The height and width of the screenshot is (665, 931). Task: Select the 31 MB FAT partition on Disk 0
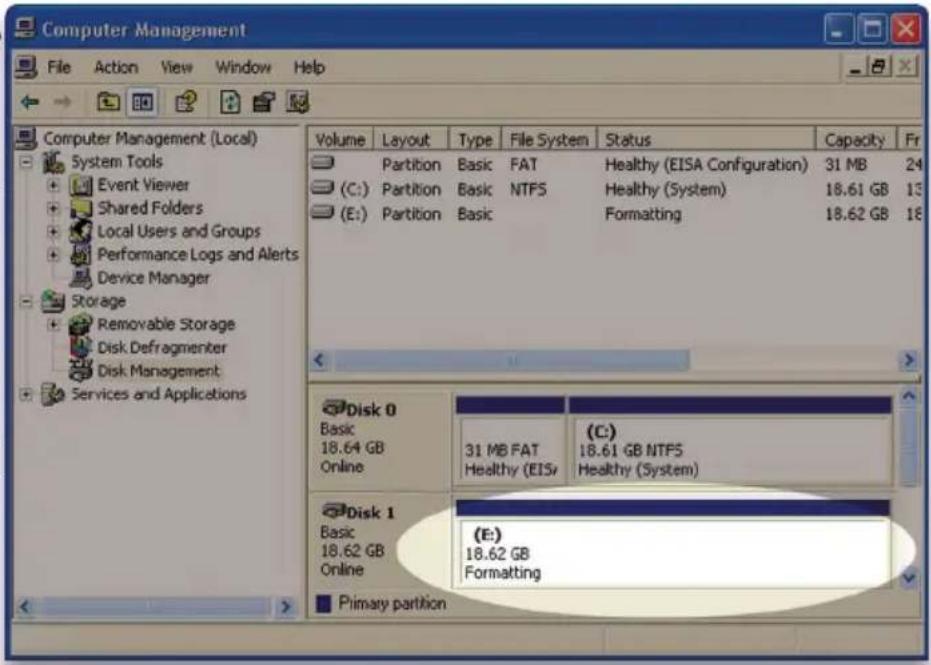510,440
